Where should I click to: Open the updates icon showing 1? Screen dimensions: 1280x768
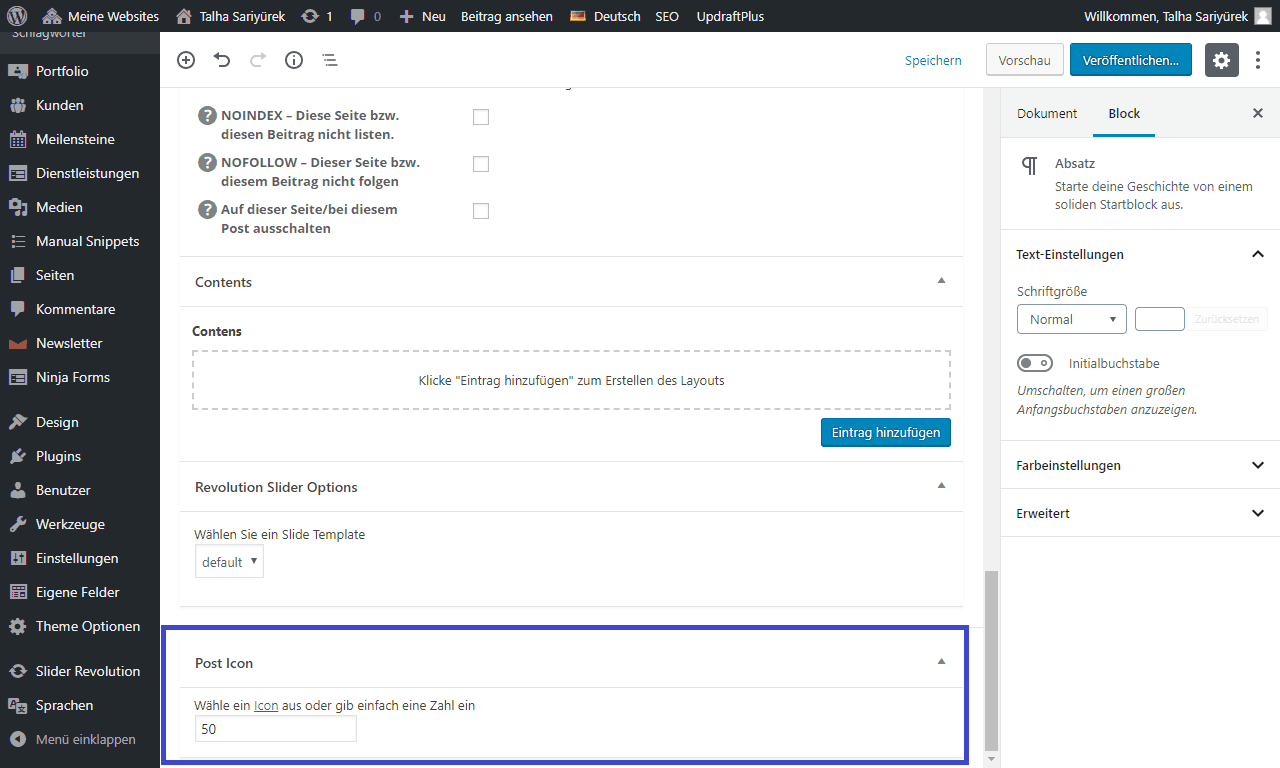316,16
